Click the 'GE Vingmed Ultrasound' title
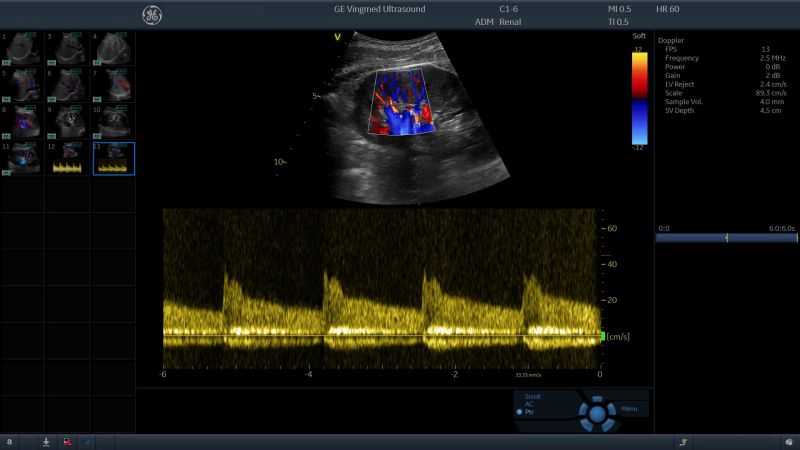The image size is (800, 450). pos(379,9)
